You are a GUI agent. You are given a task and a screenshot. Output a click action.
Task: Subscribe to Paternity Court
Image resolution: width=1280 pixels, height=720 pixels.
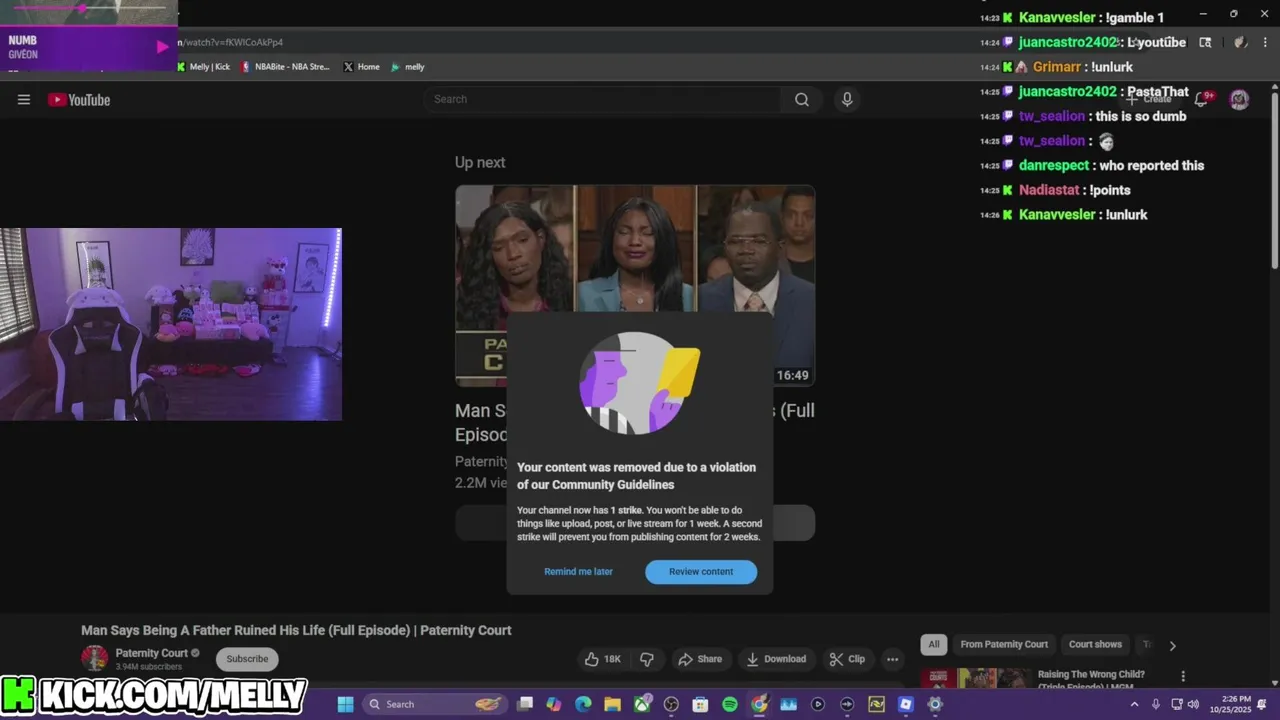(x=247, y=659)
